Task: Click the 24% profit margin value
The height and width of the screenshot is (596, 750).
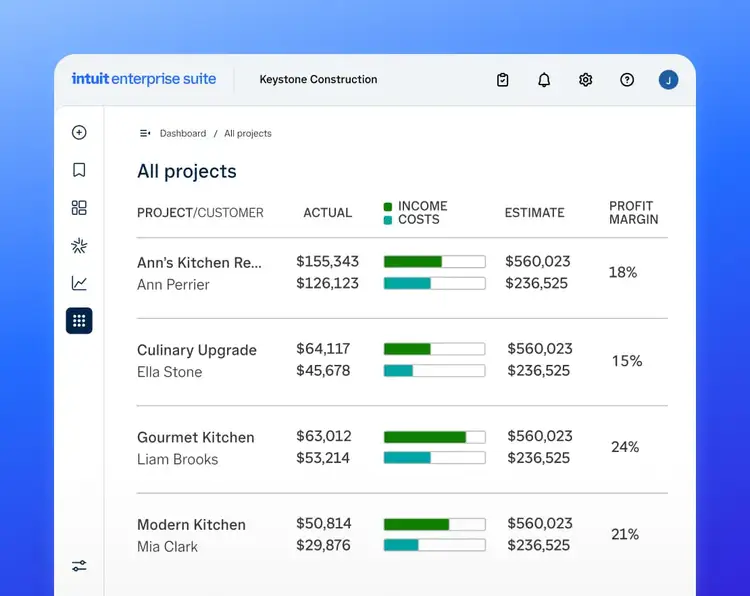Action: click(625, 447)
